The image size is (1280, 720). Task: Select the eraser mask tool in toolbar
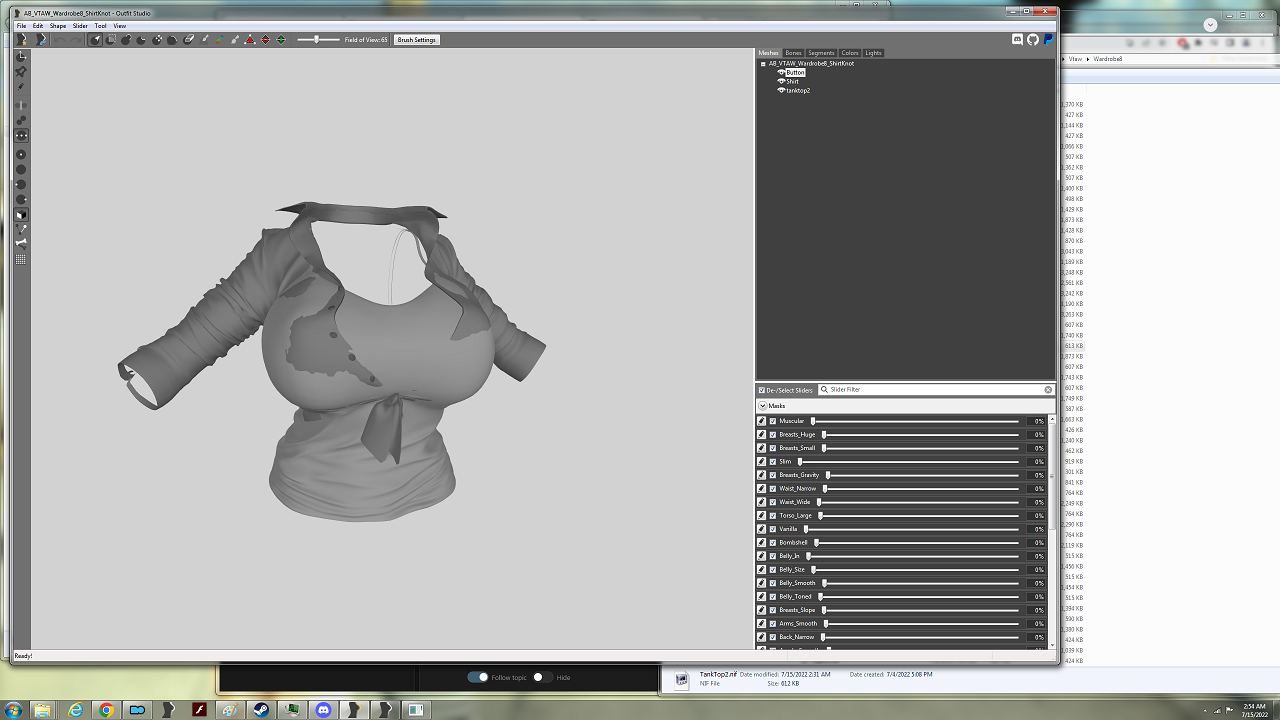(x=189, y=40)
